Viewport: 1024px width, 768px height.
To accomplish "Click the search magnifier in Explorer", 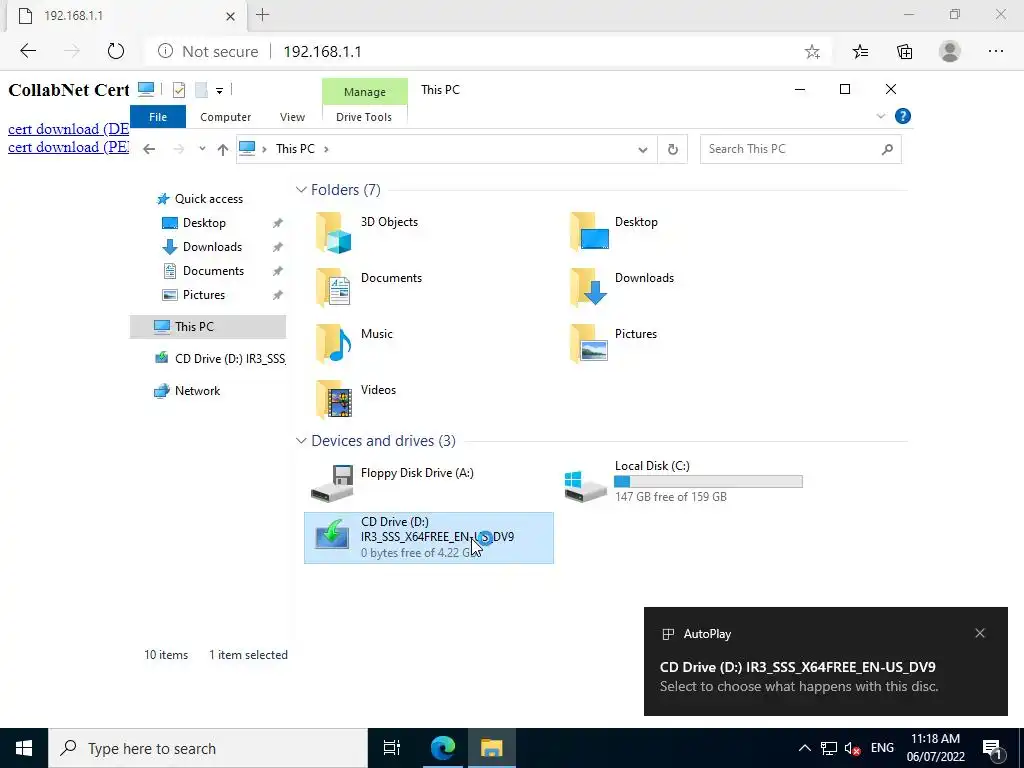I will coord(887,150).
